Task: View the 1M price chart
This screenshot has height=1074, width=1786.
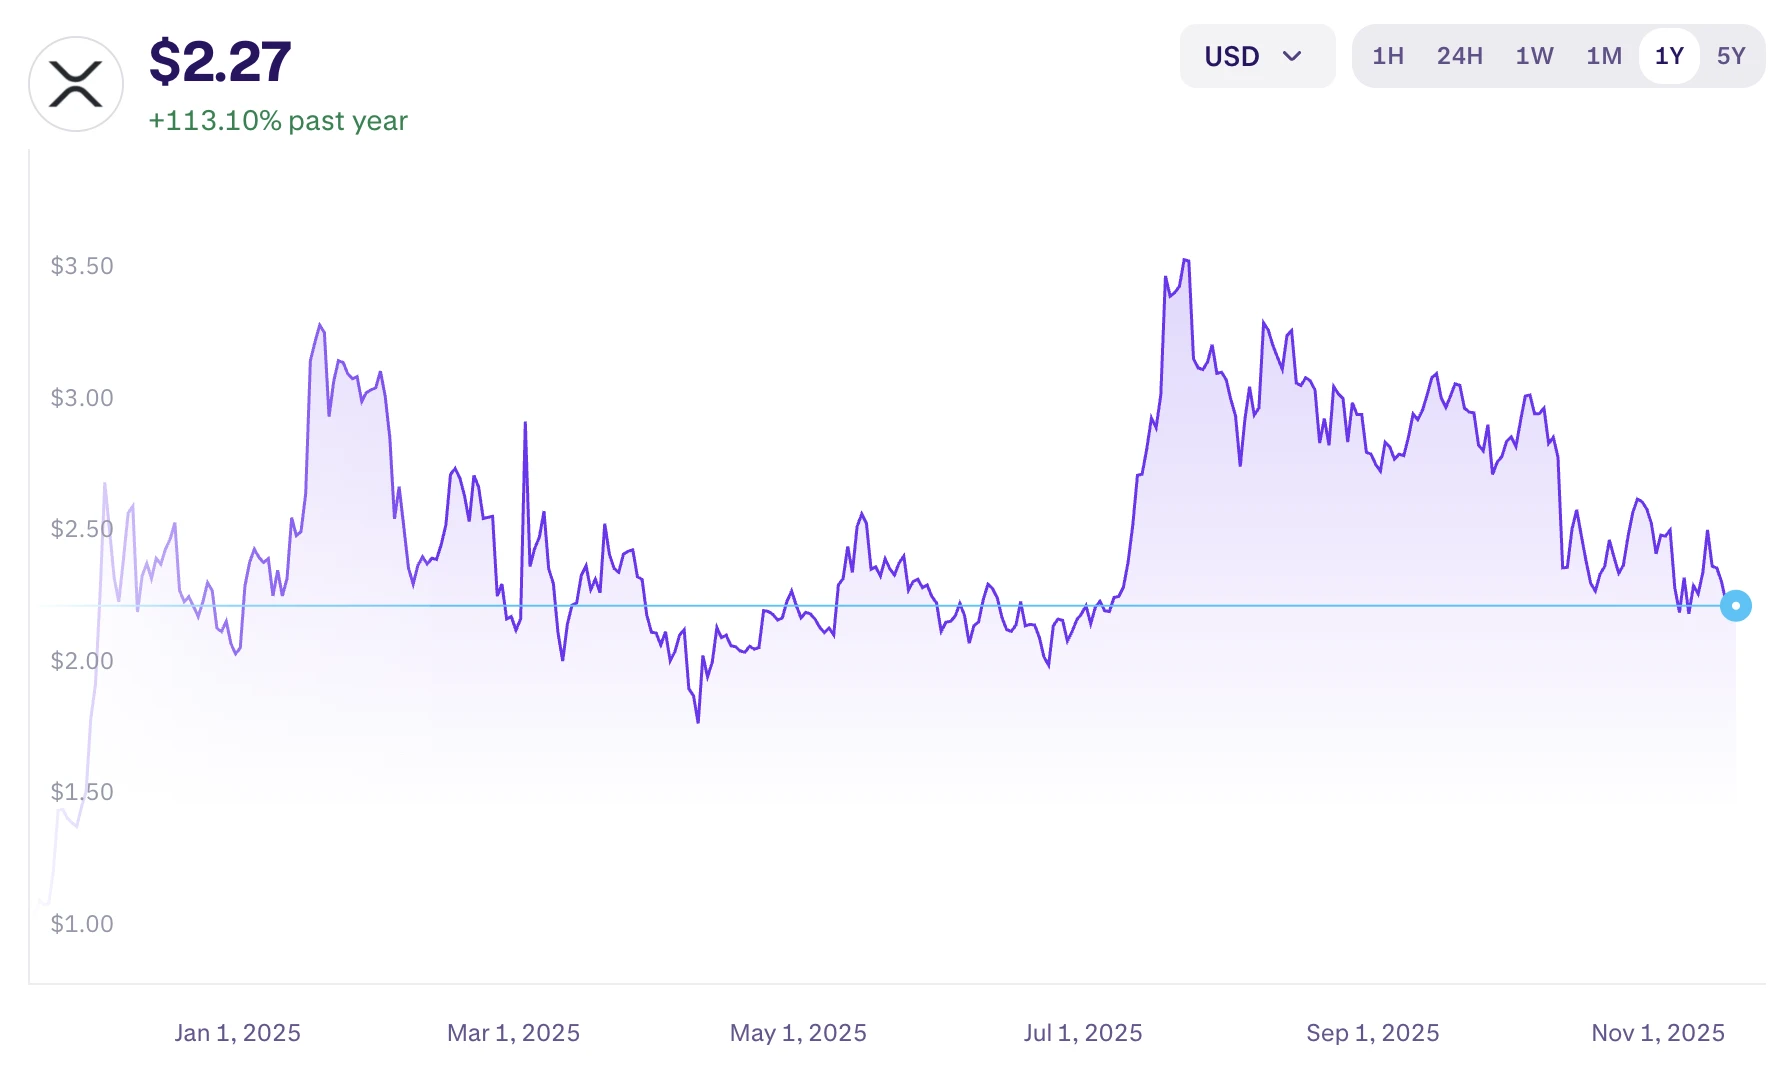Action: click(x=1603, y=56)
